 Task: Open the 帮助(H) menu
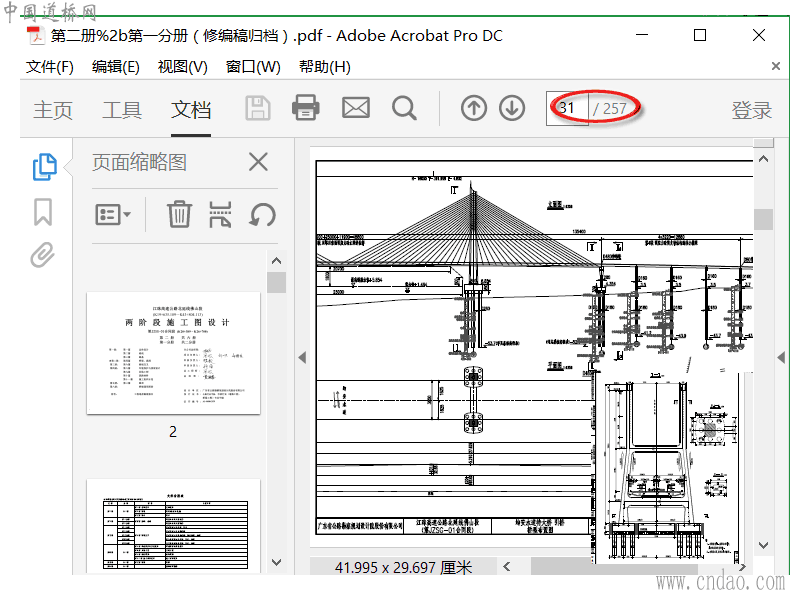[324, 67]
